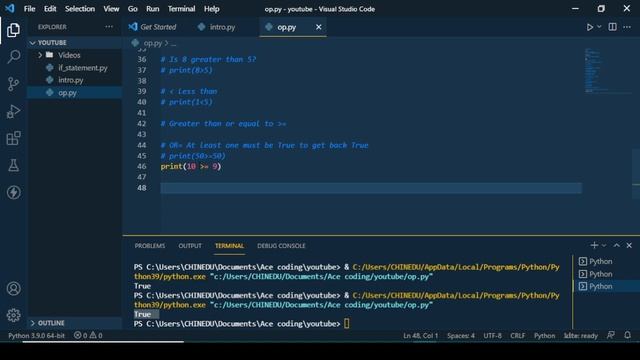The width and height of the screenshot is (640, 360).
Task: Open editor More Actions menu
Action: (x=627, y=27)
